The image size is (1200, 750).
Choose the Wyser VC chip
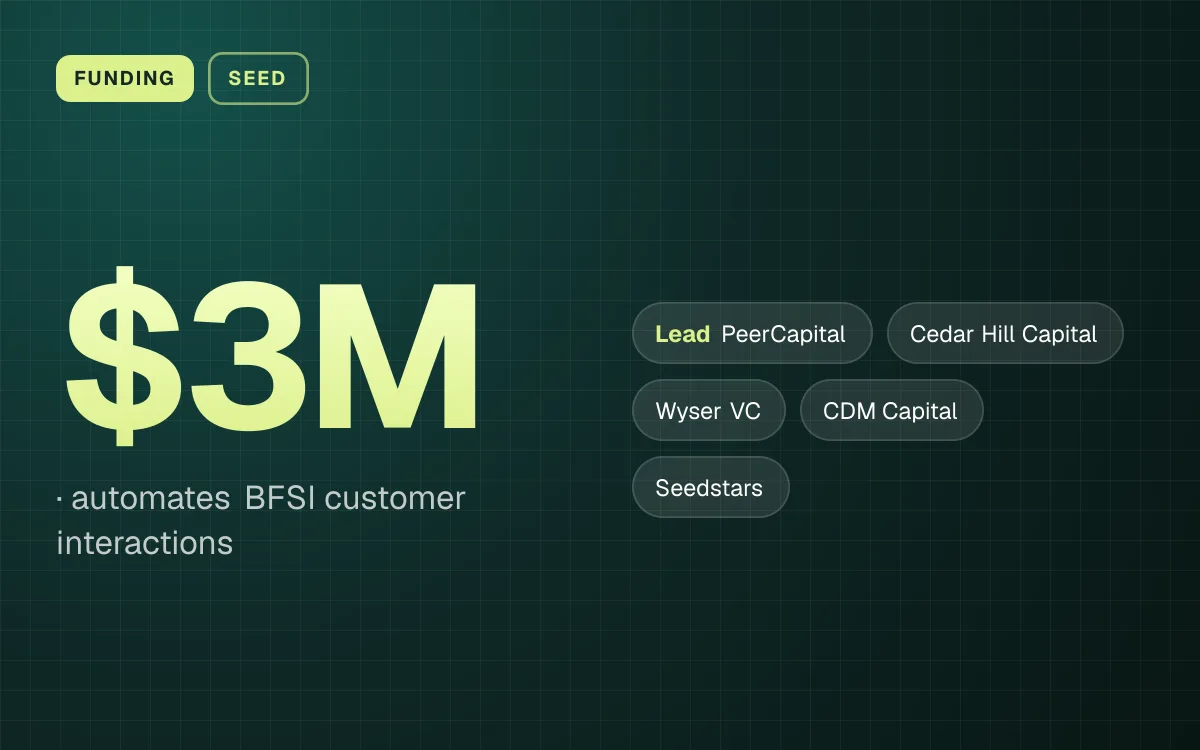coord(709,410)
